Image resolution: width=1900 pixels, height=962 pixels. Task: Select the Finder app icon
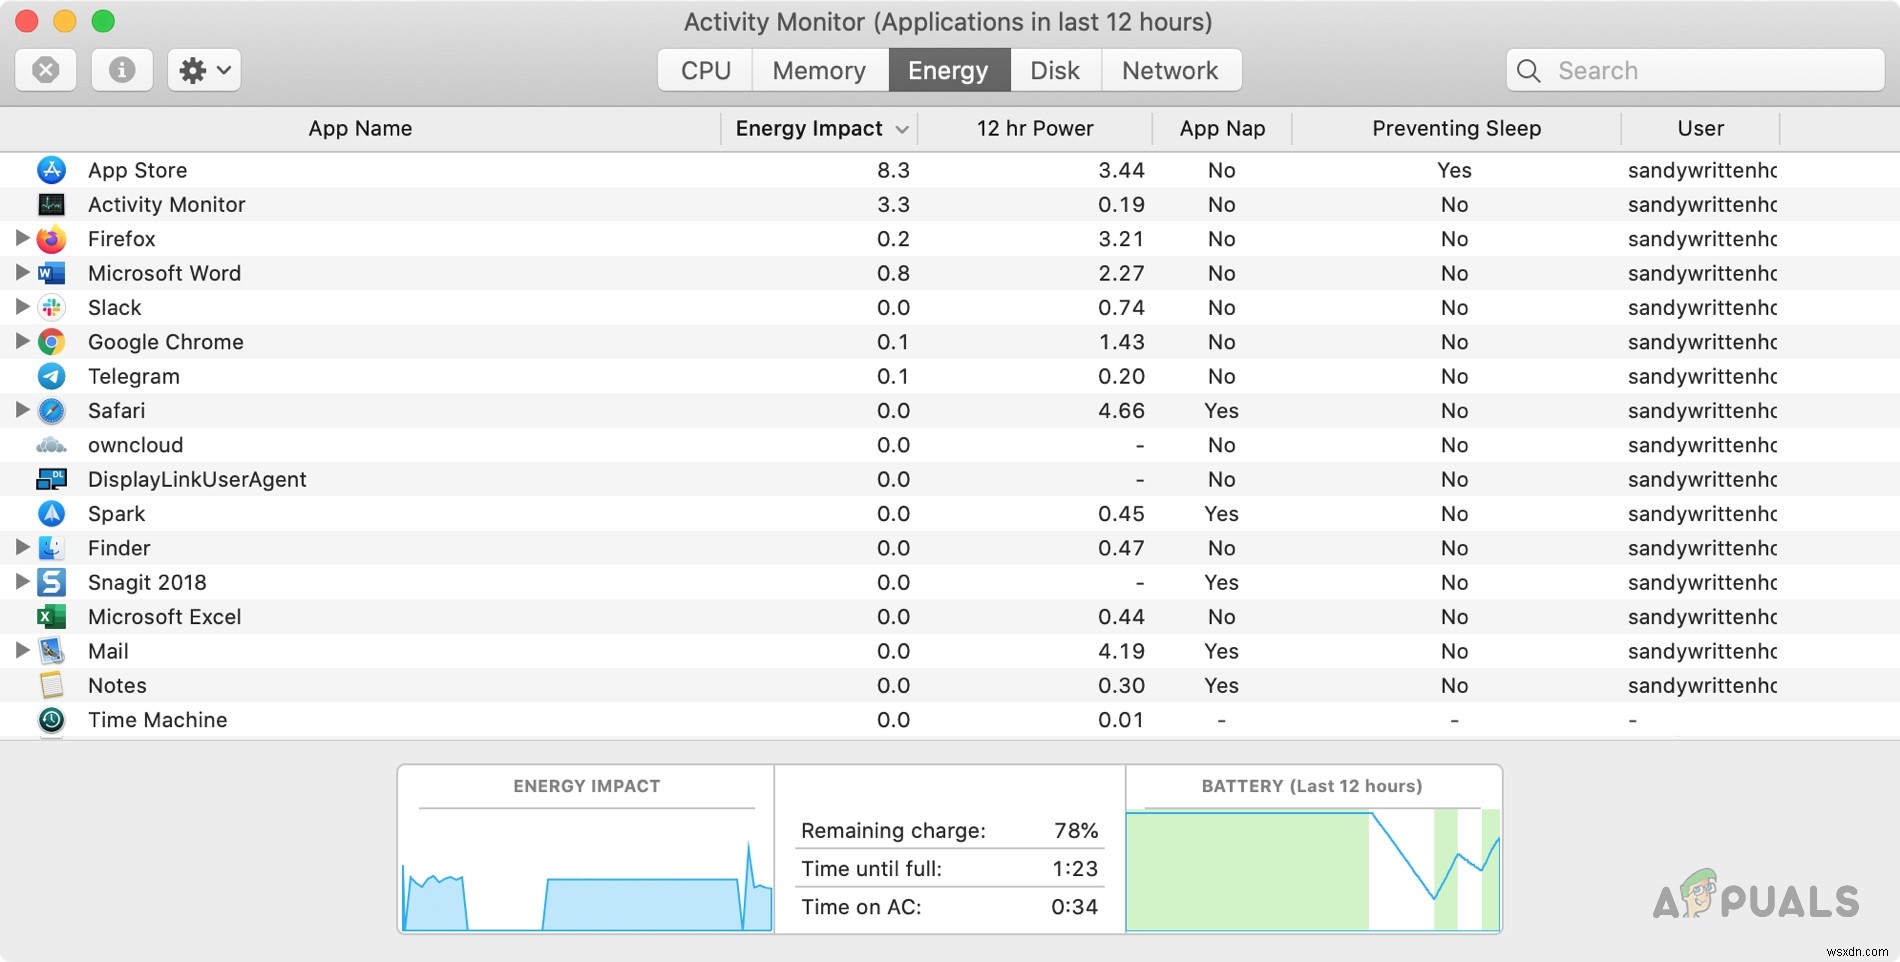(x=50, y=547)
